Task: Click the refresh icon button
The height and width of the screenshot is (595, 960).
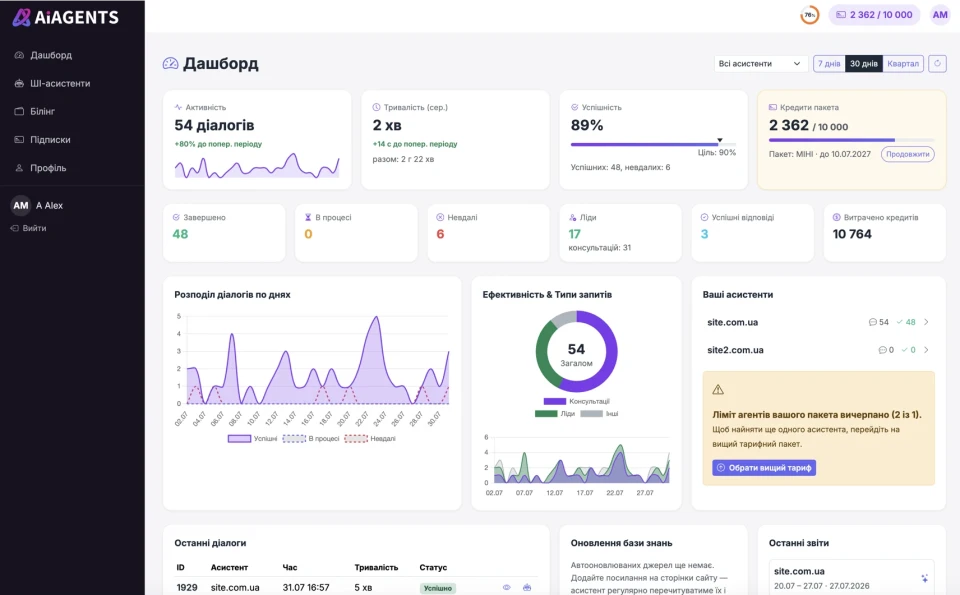Action: pyautogui.click(x=937, y=64)
